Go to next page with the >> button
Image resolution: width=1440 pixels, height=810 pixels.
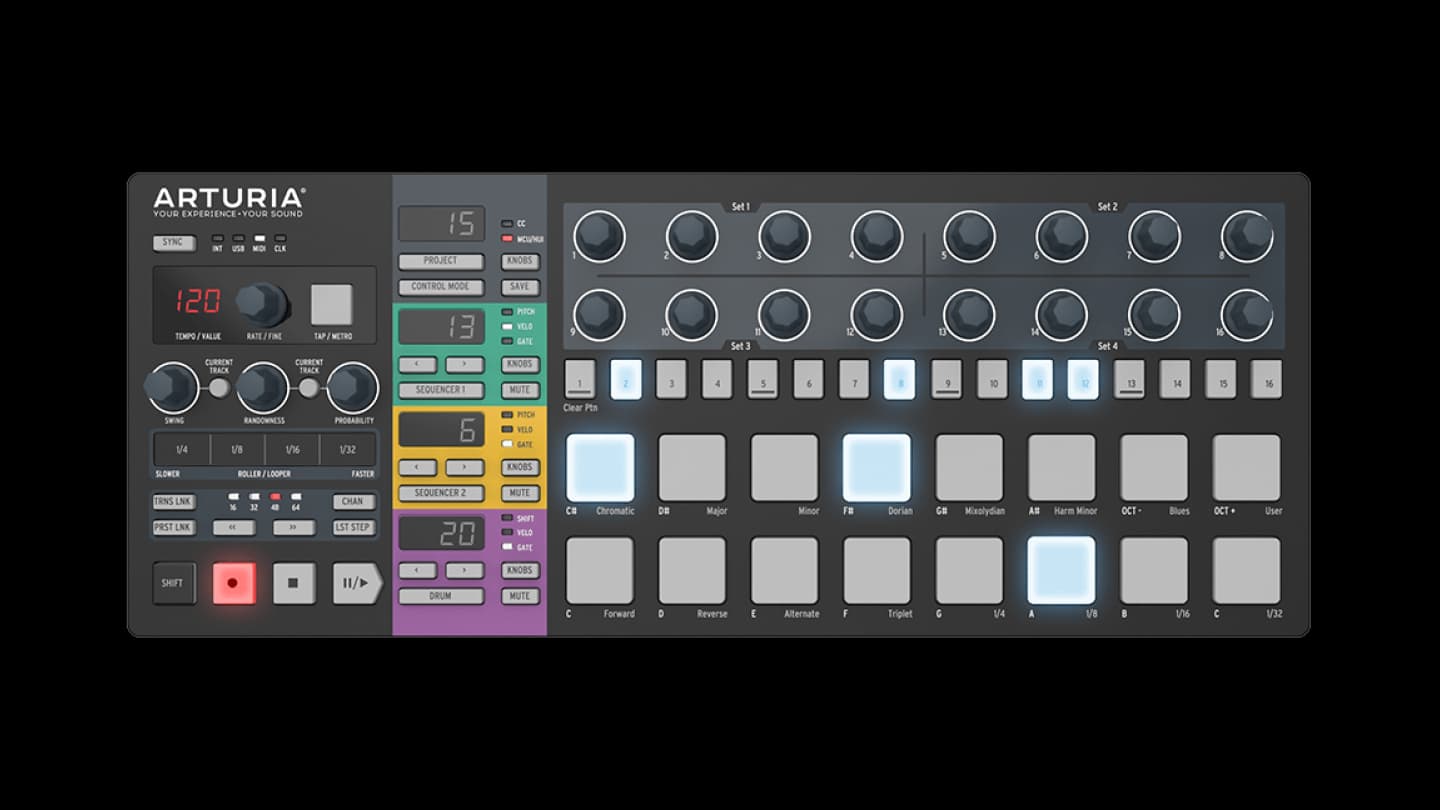(294, 528)
